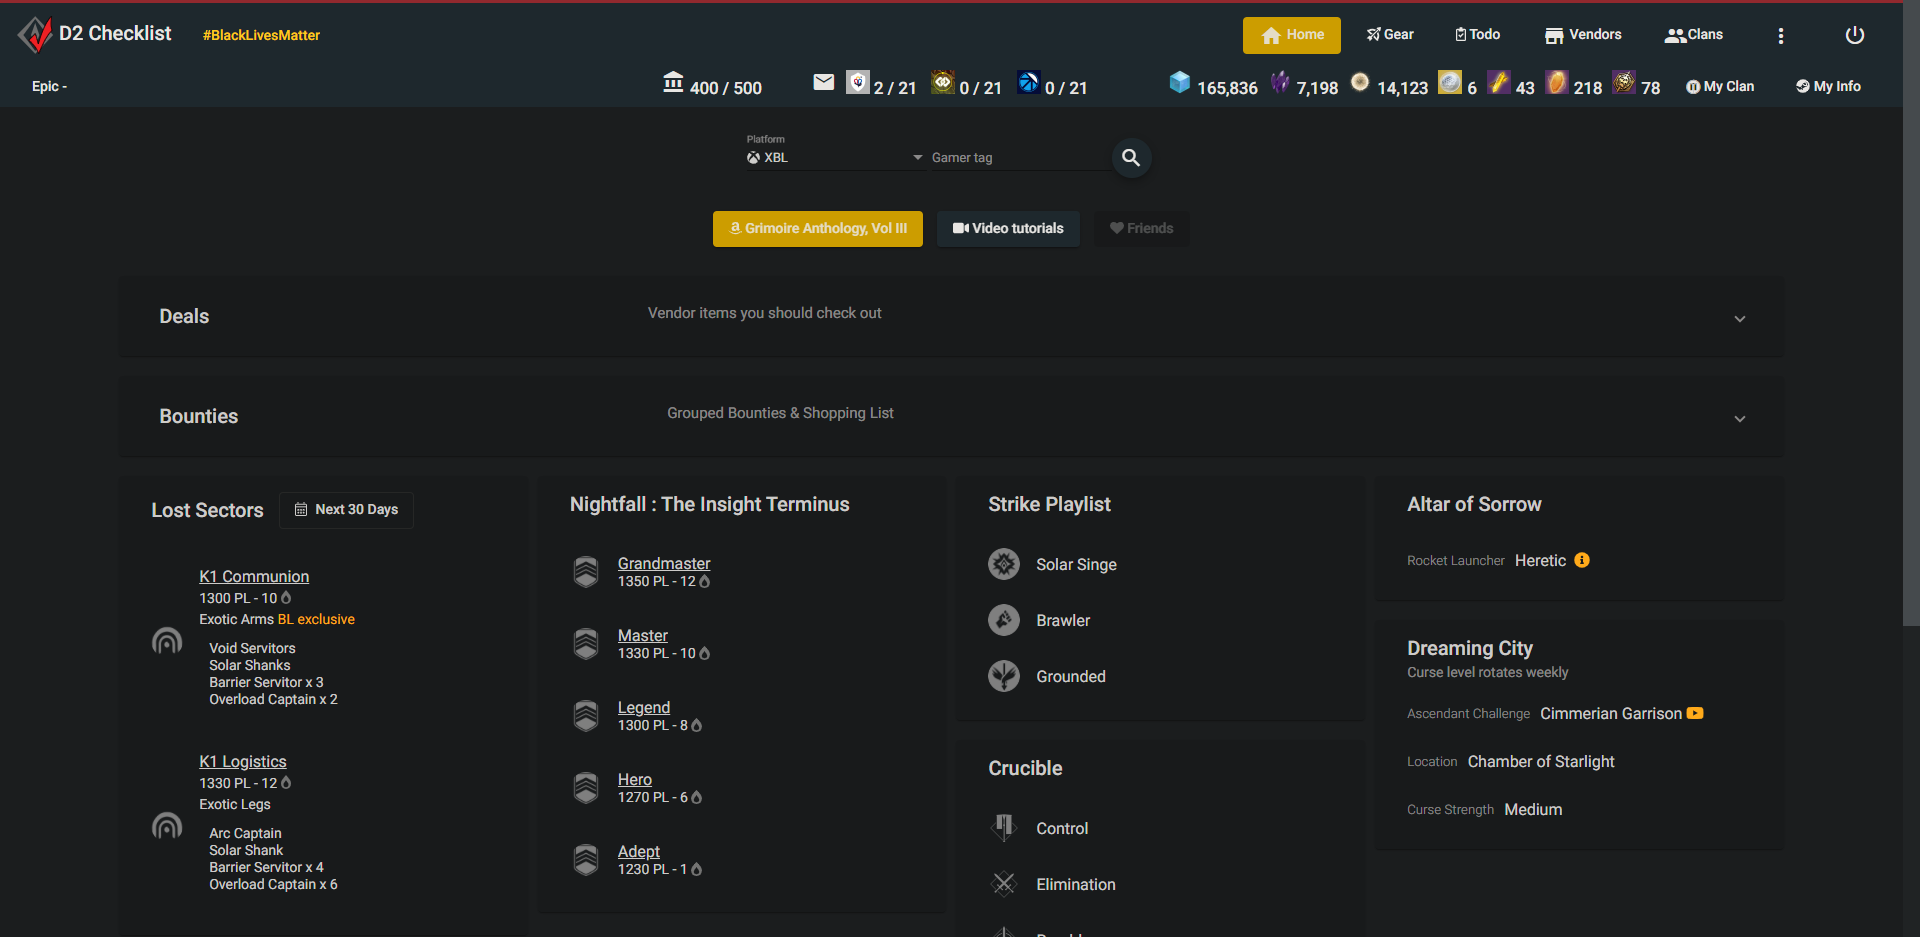Viewport: 1920px width, 937px height.
Task: Switch to the Gear tab
Action: (1390, 33)
